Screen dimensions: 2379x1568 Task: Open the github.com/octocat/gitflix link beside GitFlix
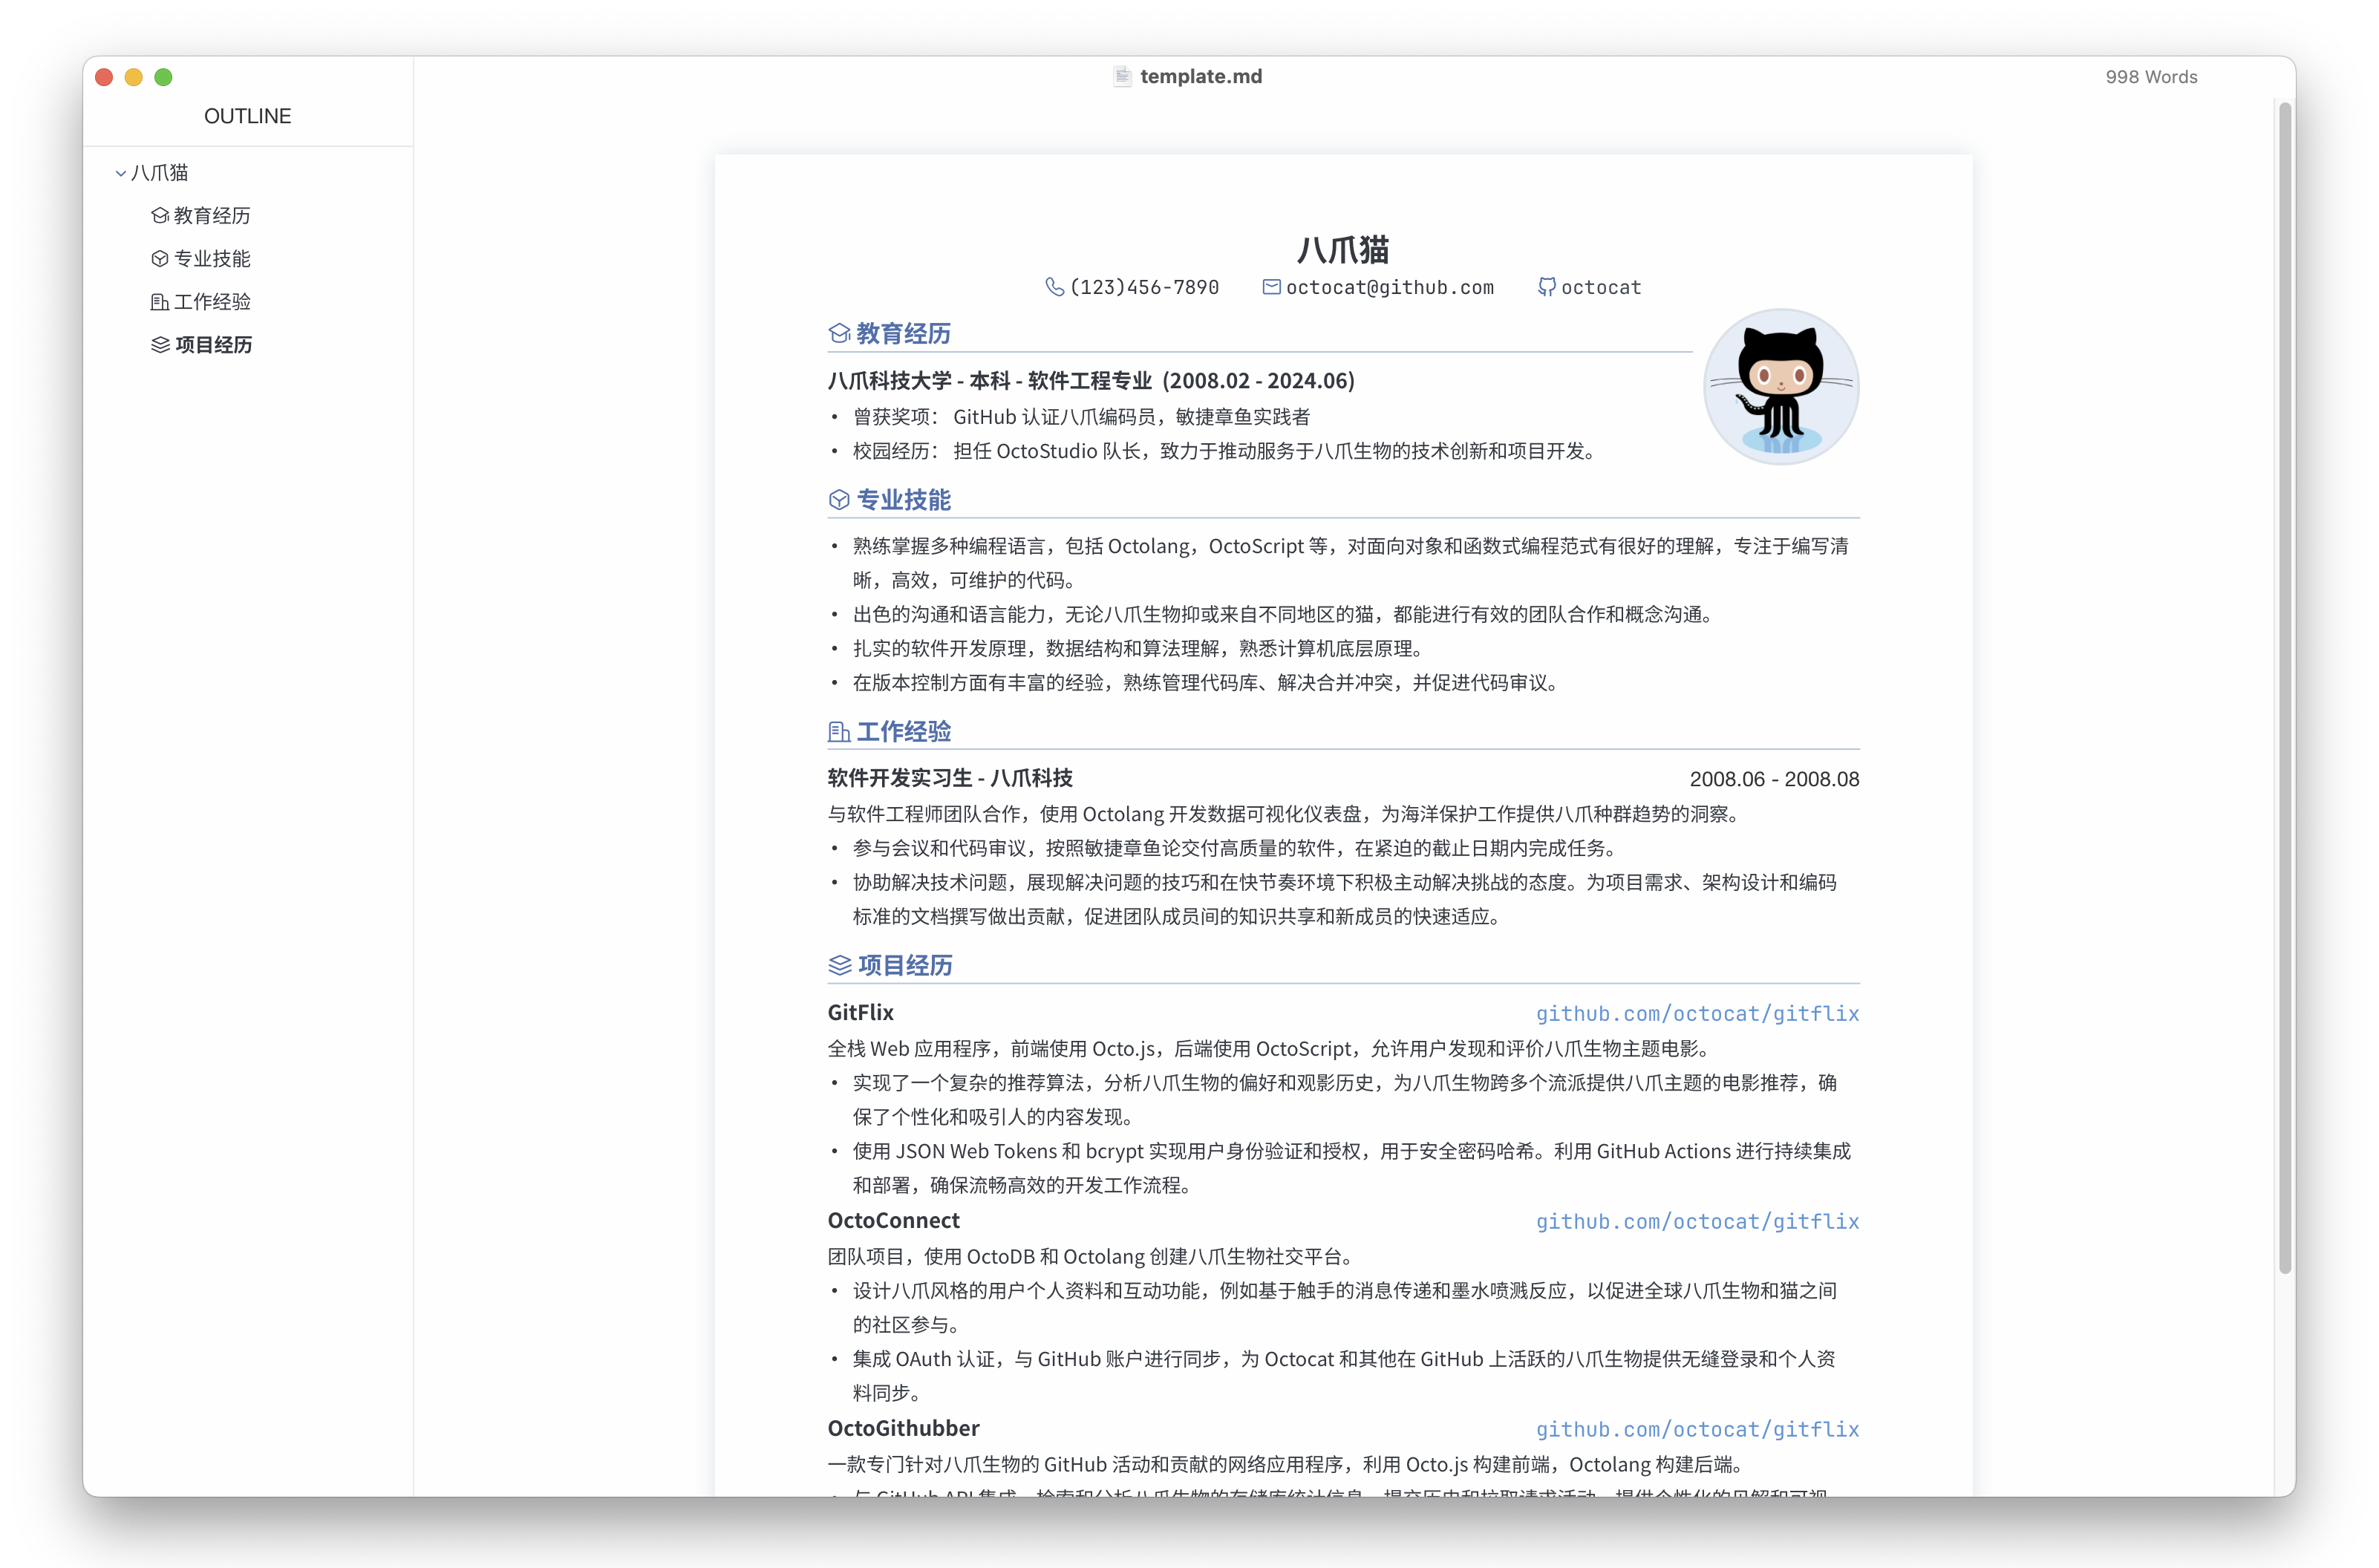pyautogui.click(x=1697, y=1013)
